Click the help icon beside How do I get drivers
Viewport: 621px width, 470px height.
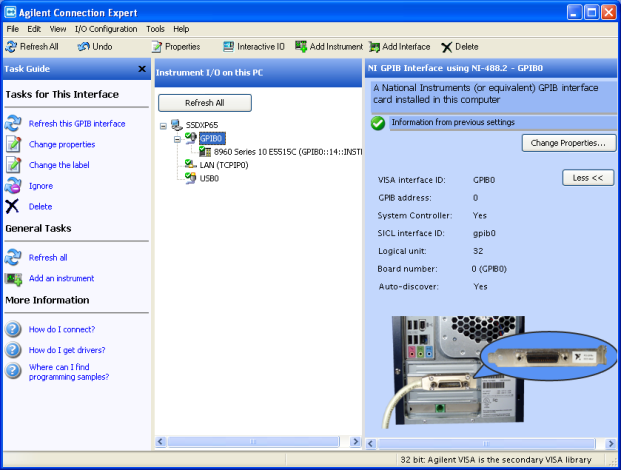pos(13,350)
